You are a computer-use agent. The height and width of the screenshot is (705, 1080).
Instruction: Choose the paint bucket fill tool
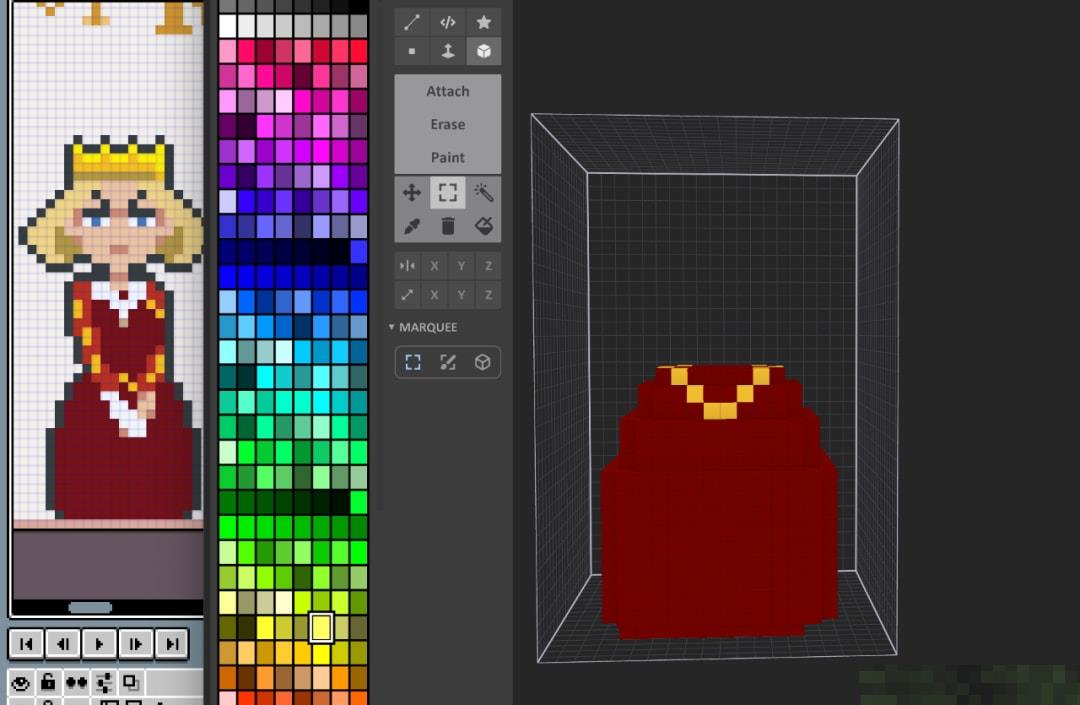point(484,226)
